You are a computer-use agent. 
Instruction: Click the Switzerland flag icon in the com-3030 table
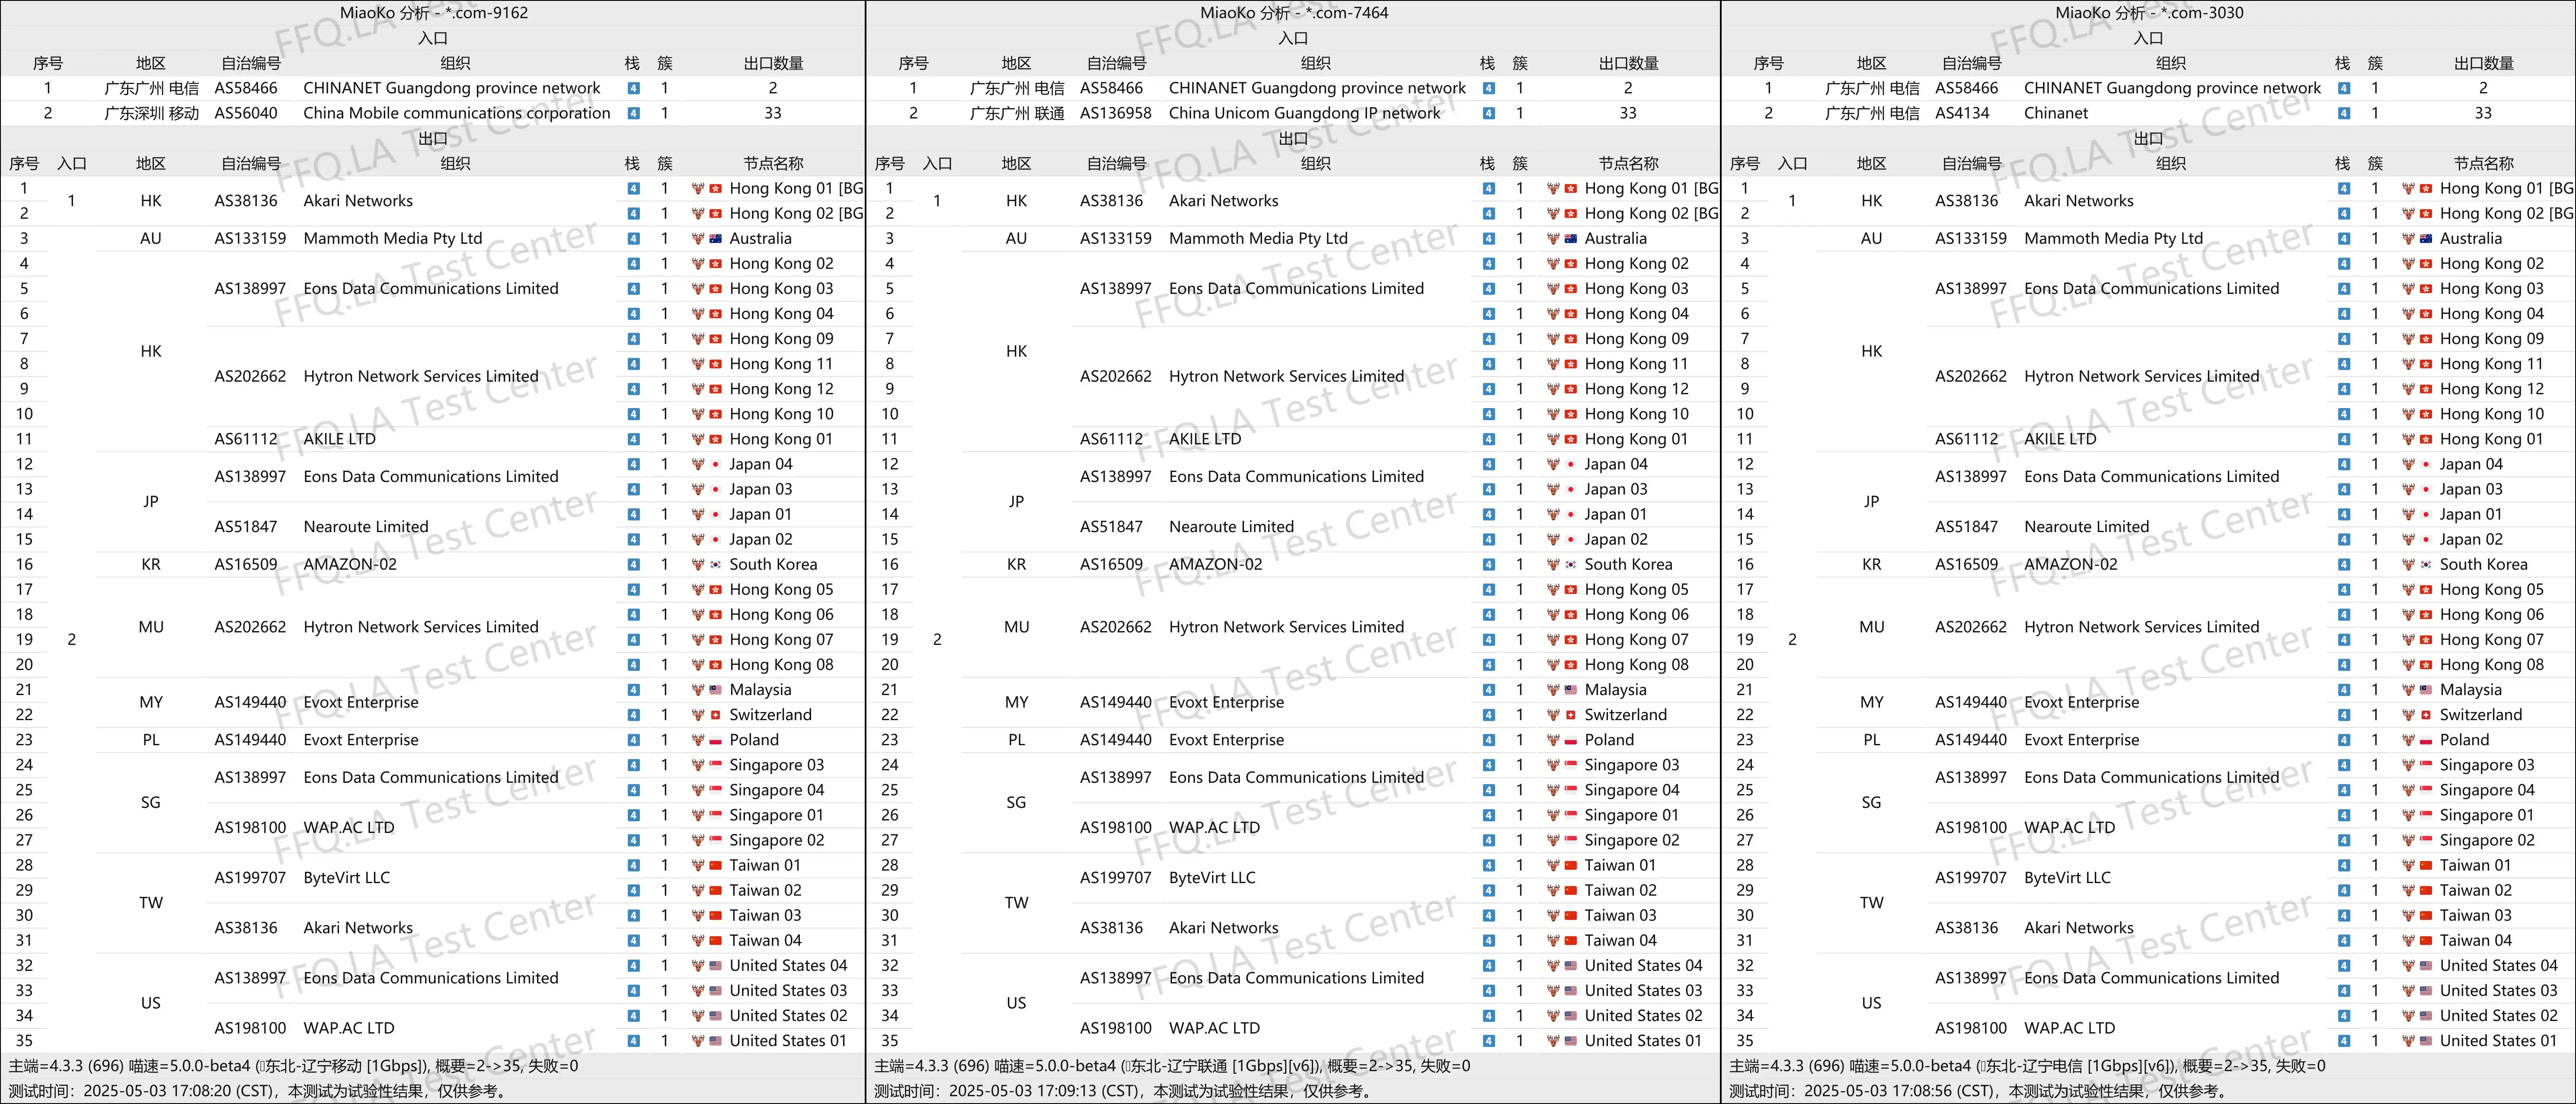click(x=2426, y=715)
